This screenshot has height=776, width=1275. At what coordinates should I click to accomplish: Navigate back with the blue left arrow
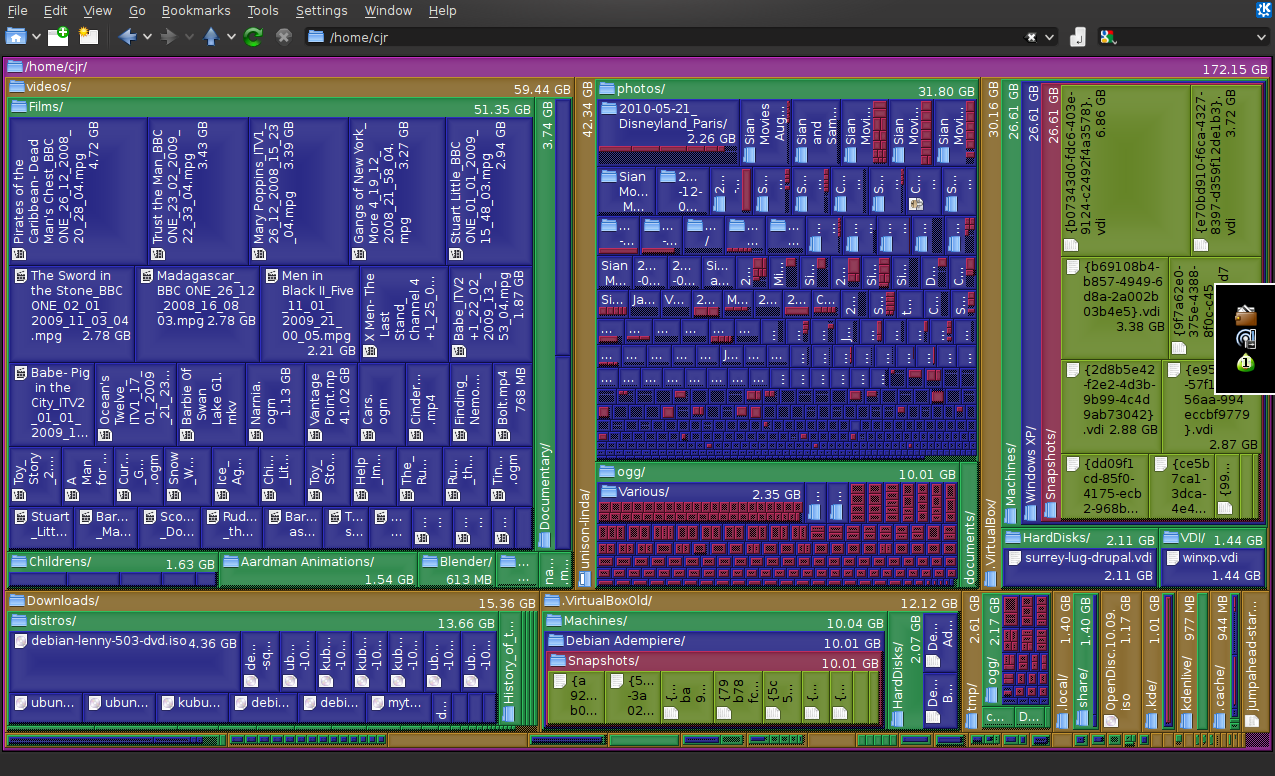point(127,37)
